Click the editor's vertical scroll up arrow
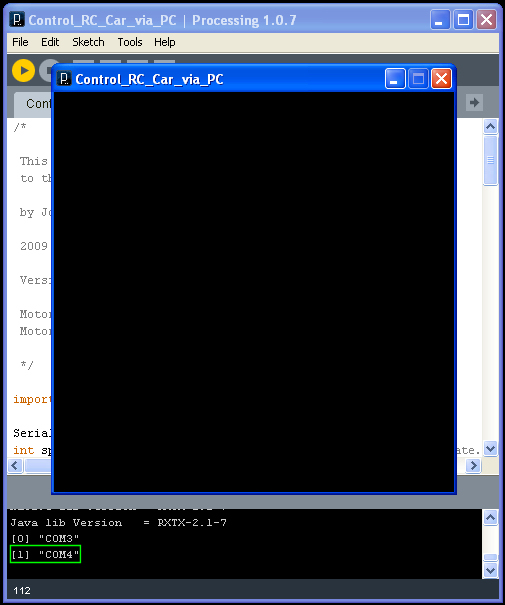Image resolution: width=505 pixels, height=605 pixels. coord(490,127)
